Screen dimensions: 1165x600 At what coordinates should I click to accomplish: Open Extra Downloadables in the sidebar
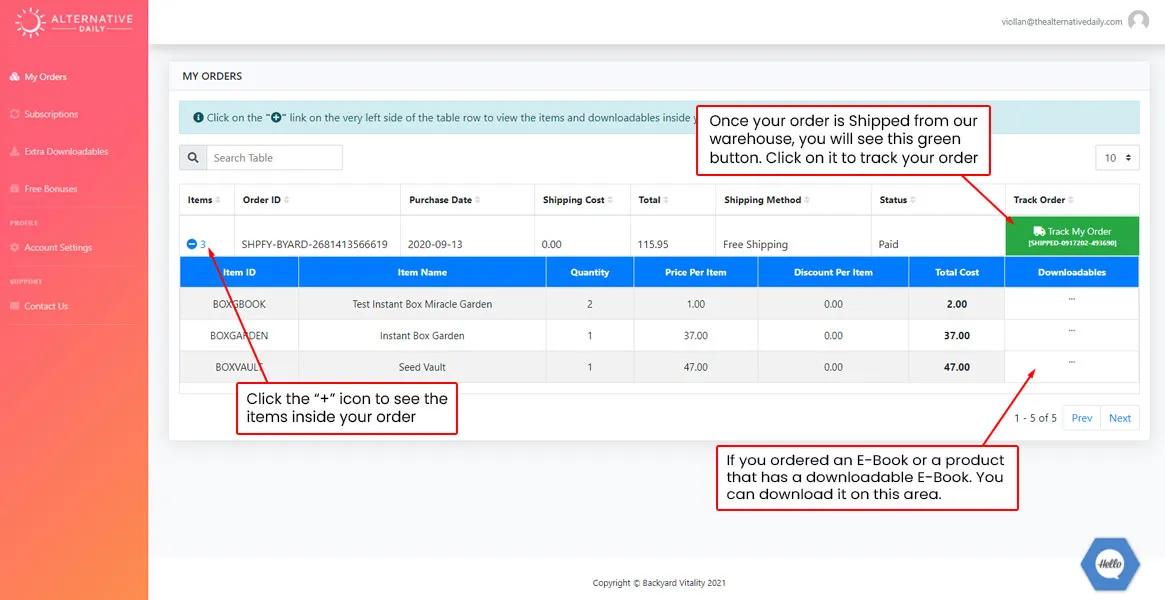pyautogui.click(x=66, y=152)
